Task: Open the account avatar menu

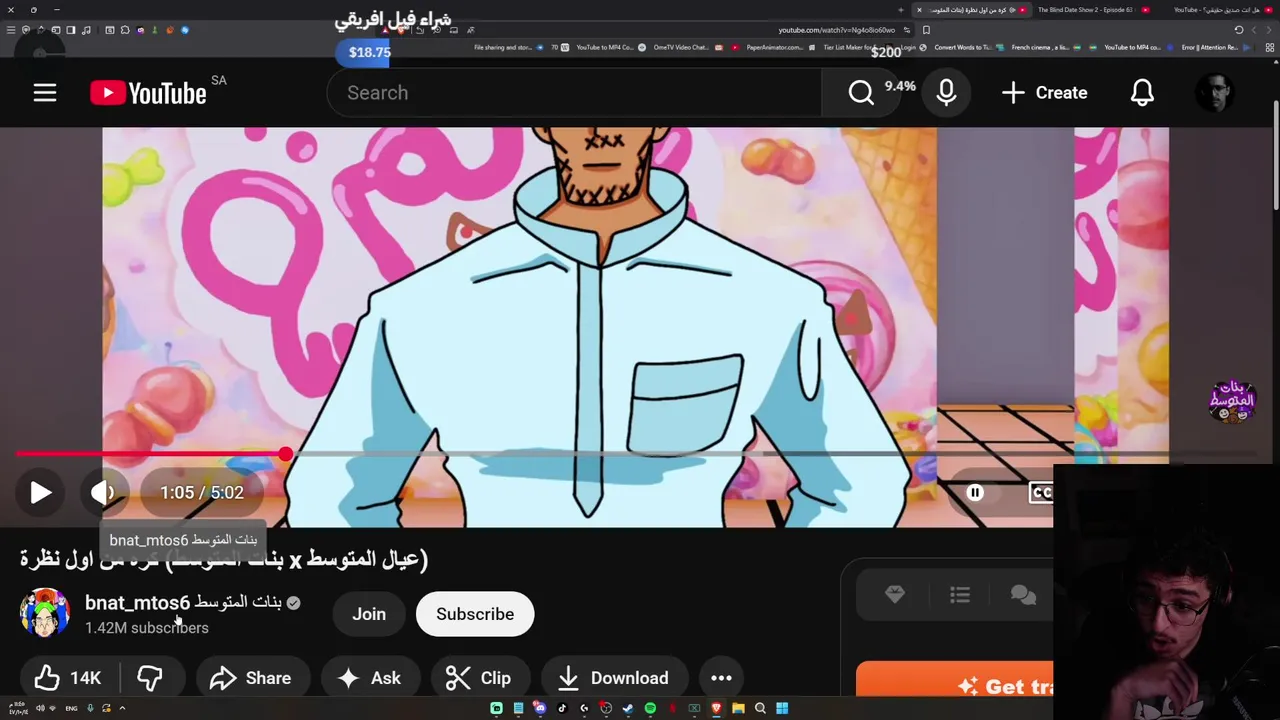Action: point(1215,93)
